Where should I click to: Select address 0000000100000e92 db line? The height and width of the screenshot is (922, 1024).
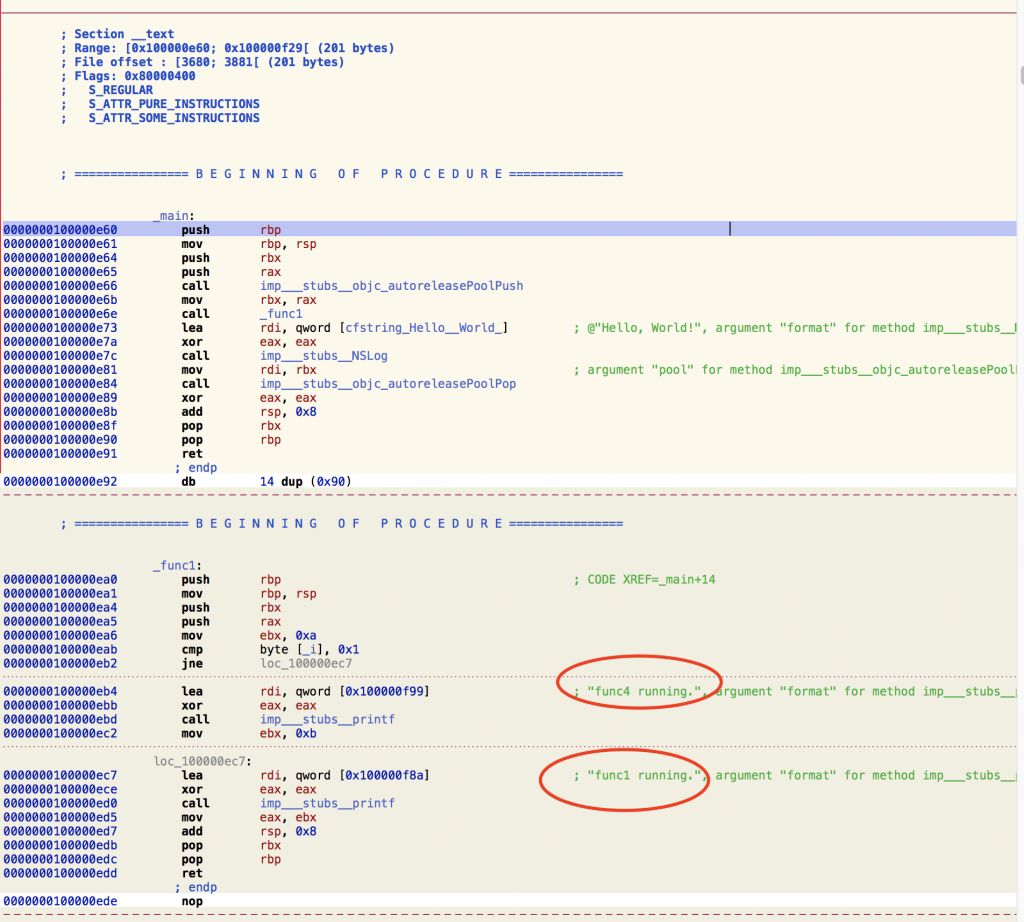(x=60, y=481)
